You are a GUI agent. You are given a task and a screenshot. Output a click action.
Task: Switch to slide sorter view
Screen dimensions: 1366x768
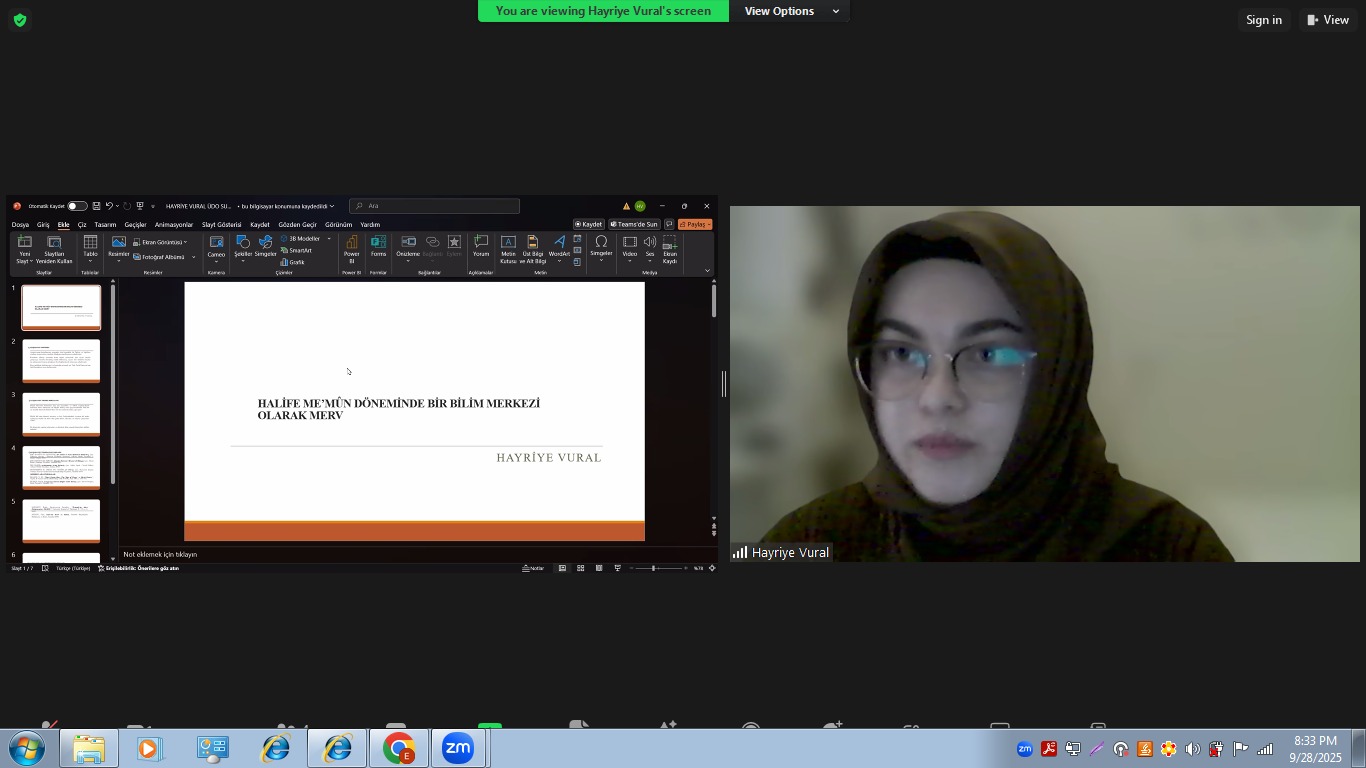(580, 568)
